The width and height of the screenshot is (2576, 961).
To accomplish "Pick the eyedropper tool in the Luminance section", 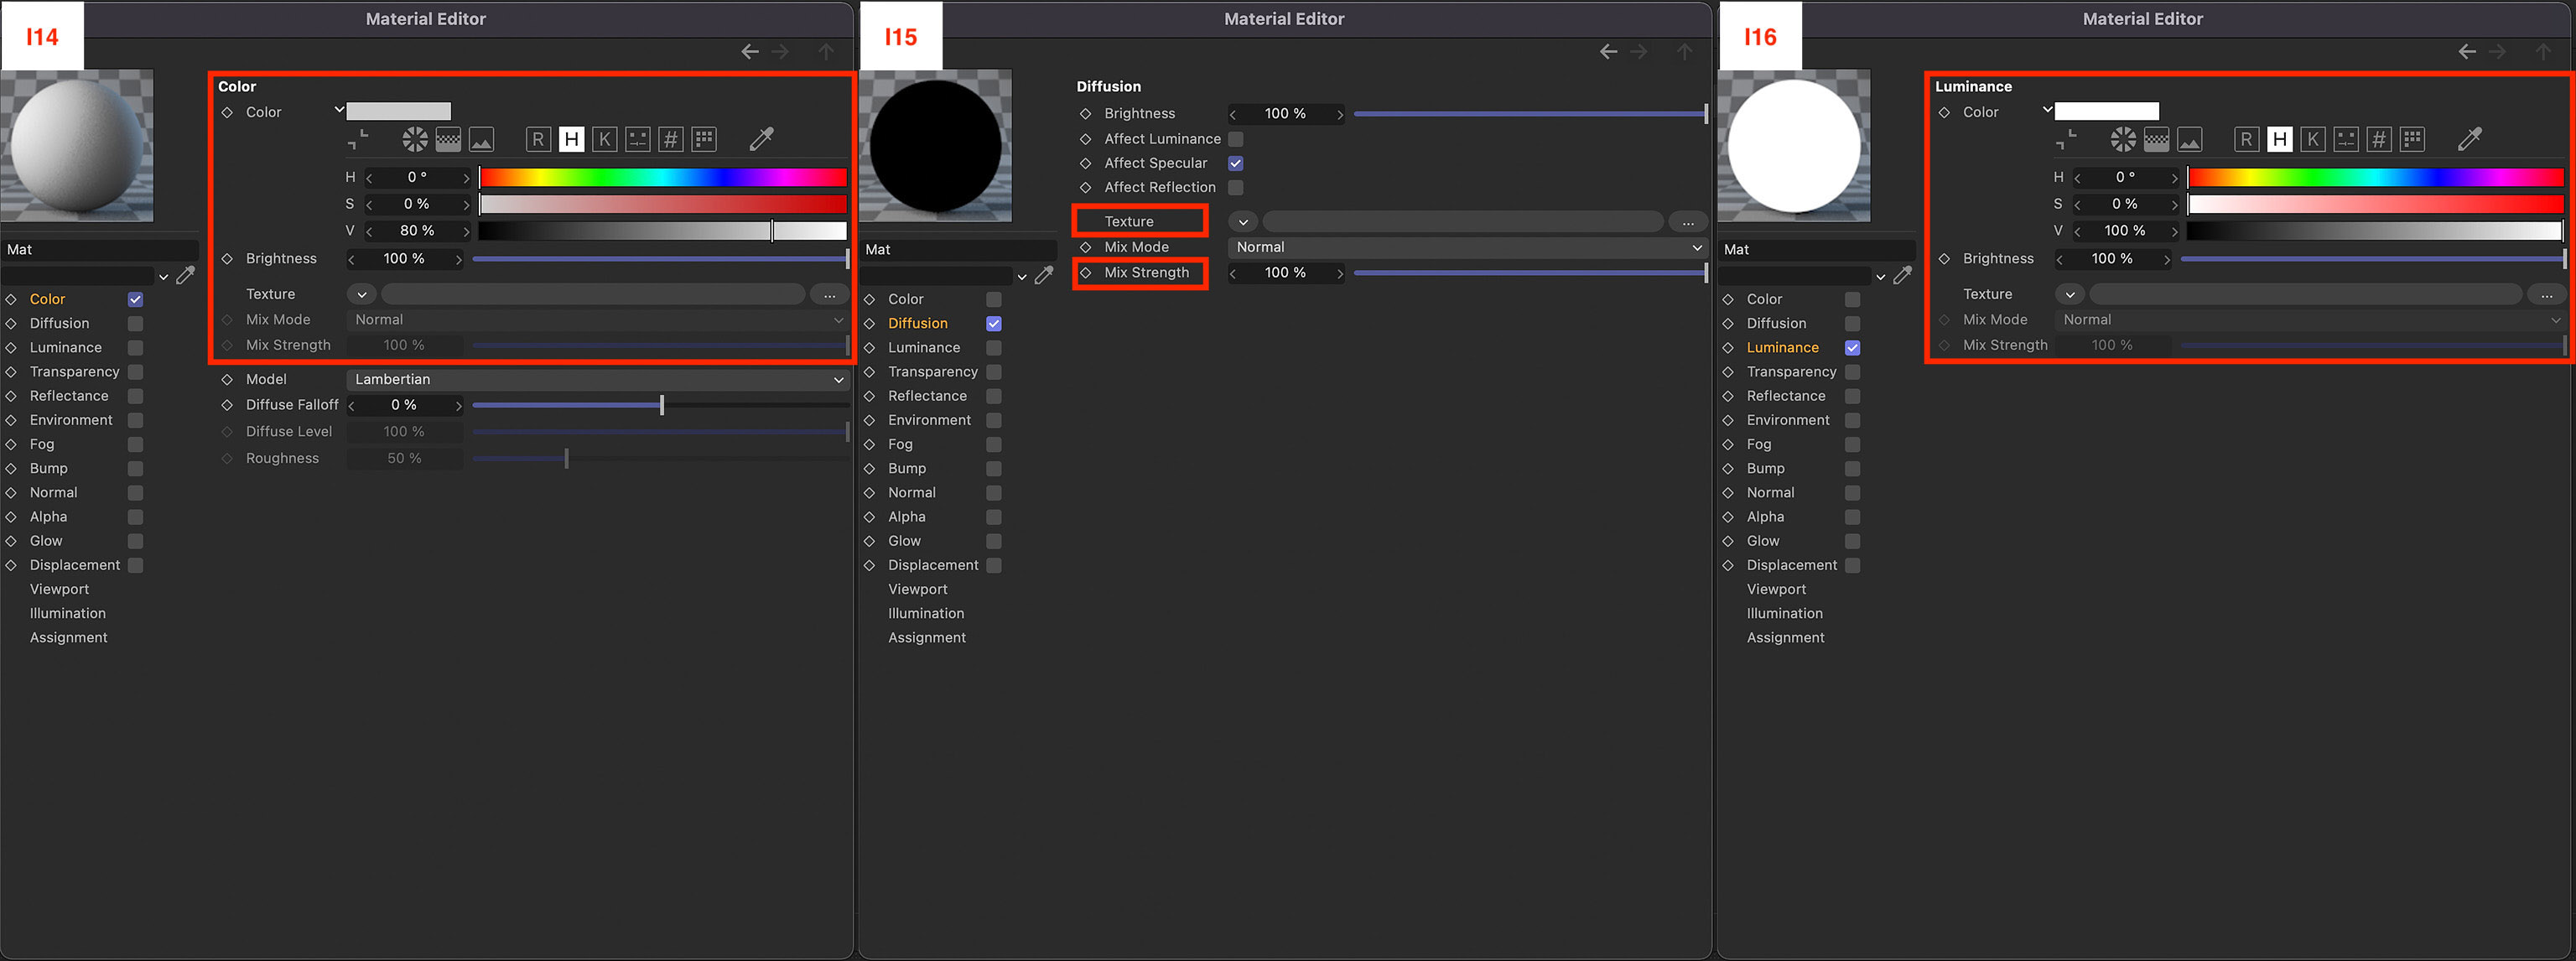I will (2470, 139).
